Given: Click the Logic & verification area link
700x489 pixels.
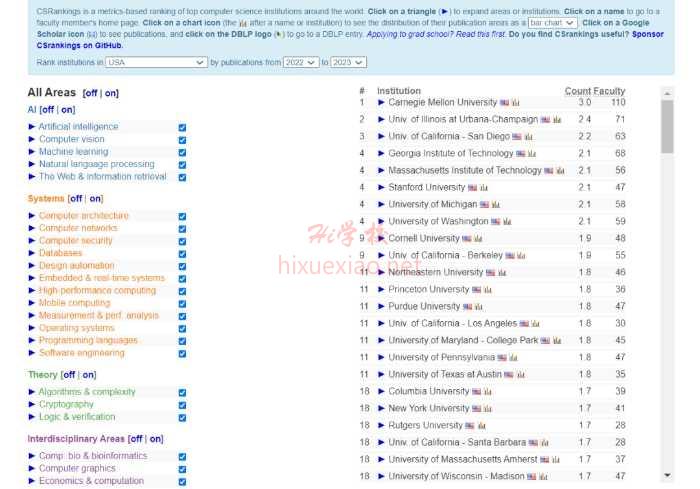Looking at the screenshot, I should pos(77,417).
